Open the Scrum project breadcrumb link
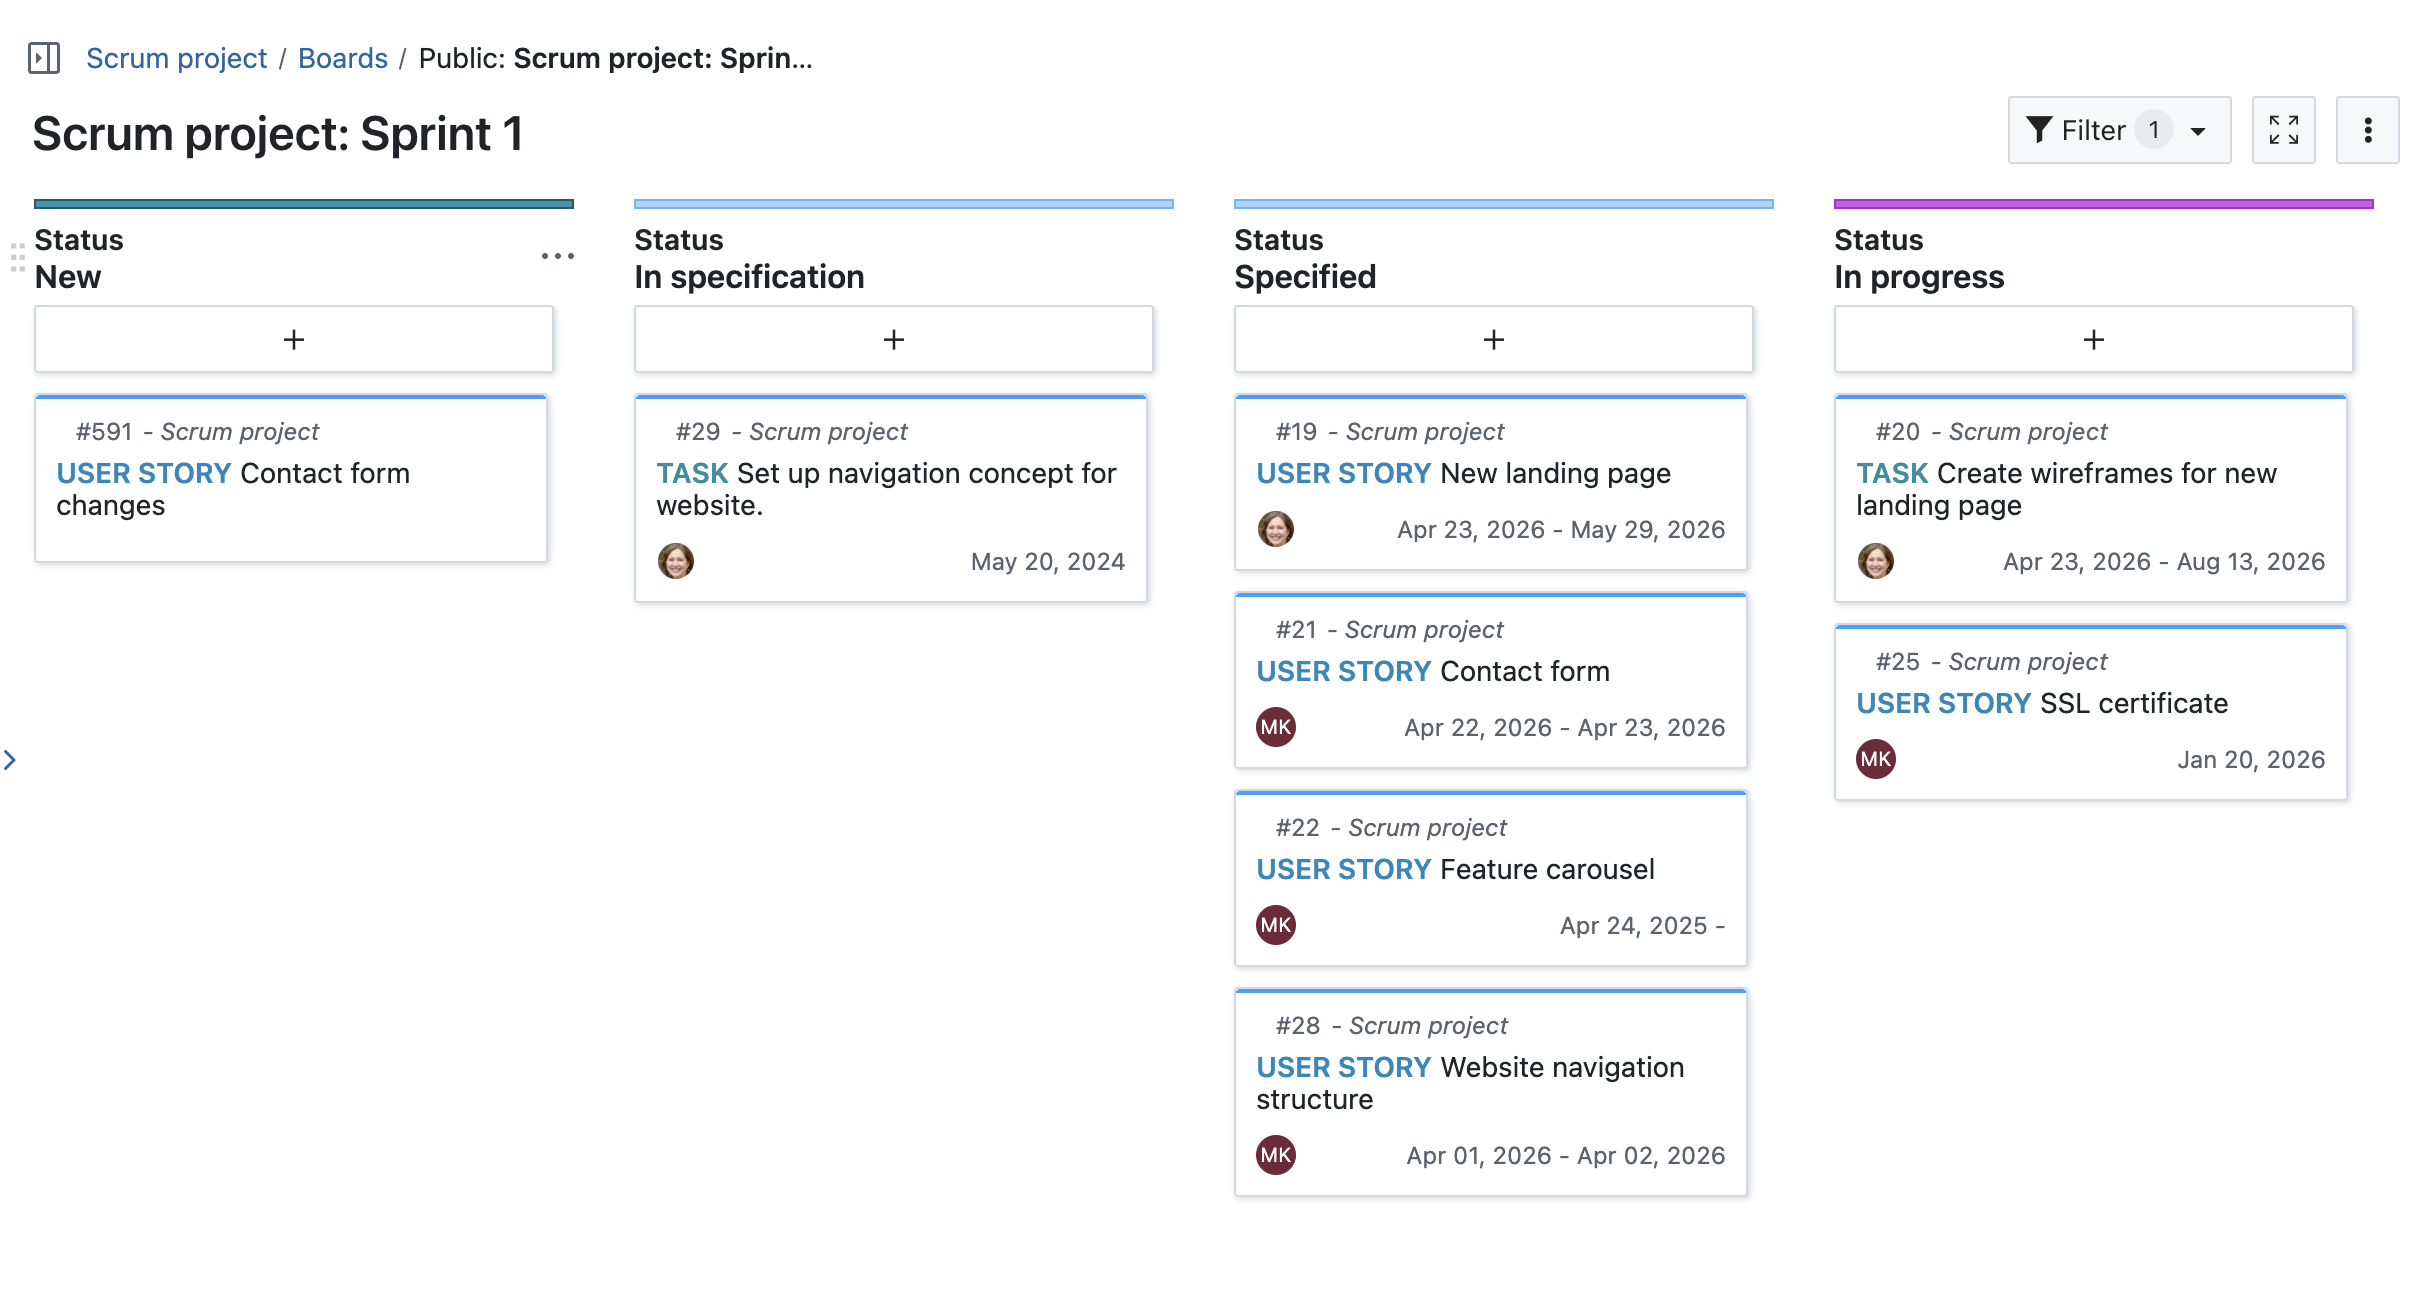Viewport: 2430px width, 1306px height. click(176, 58)
